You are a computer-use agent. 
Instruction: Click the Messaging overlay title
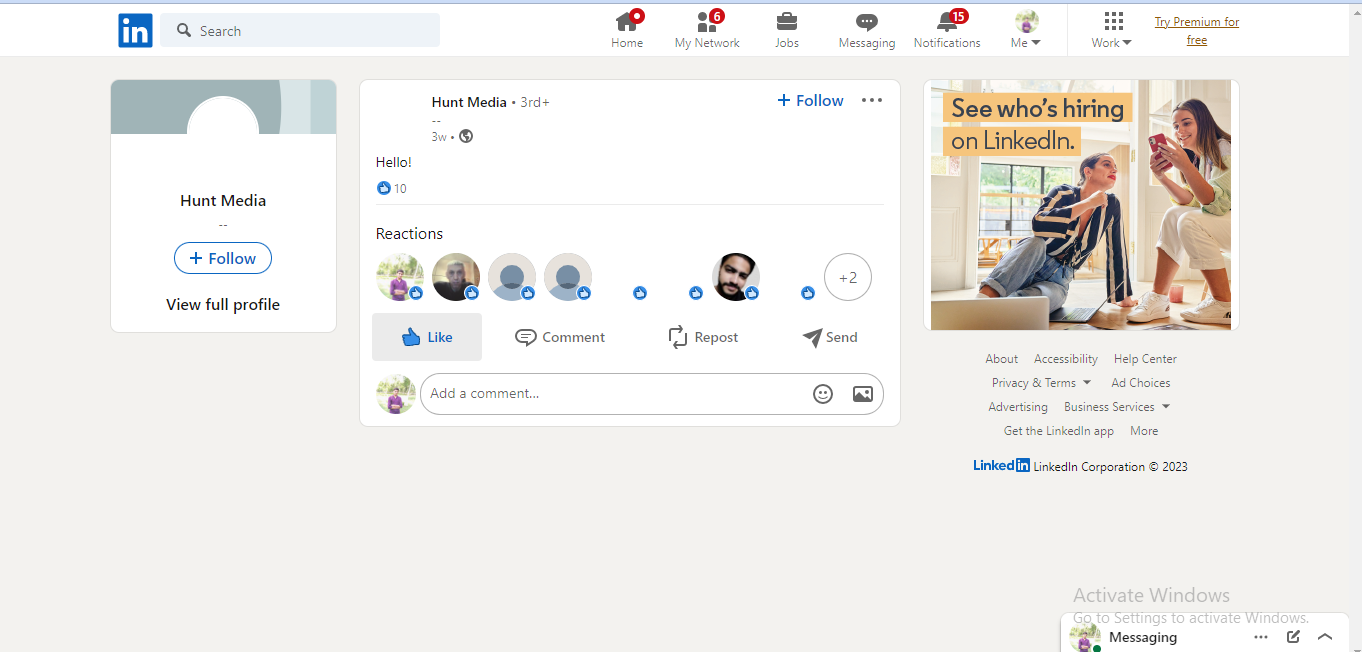click(1143, 637)
